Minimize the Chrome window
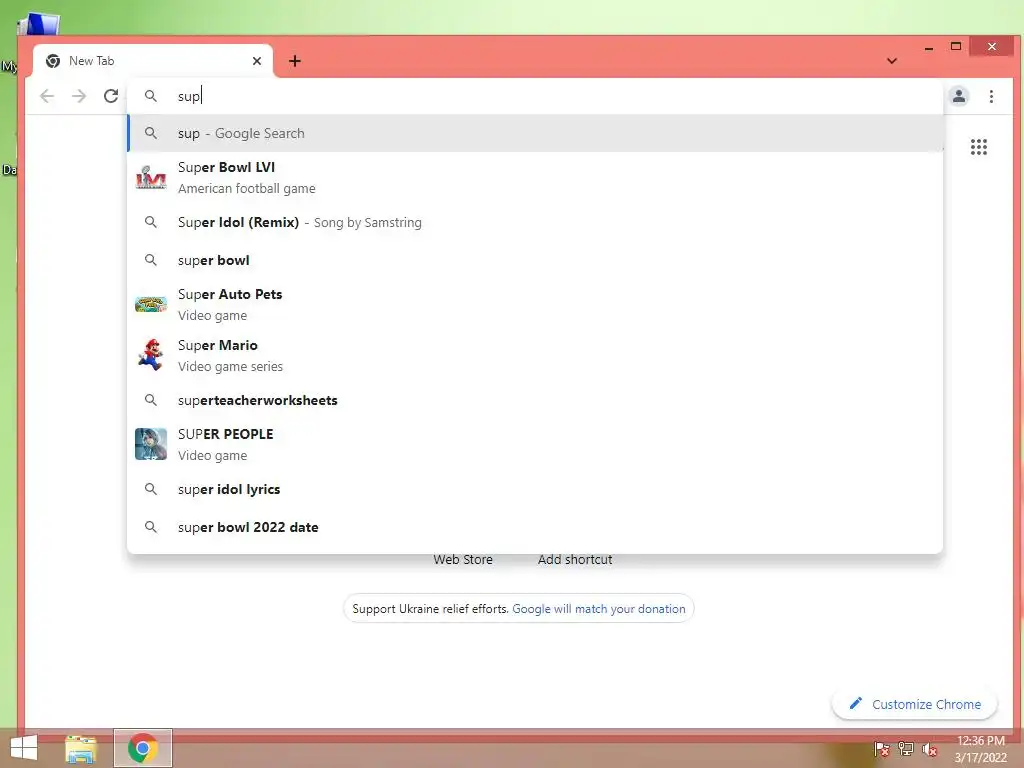1024x768 pixels. click(x=929, y=47)
